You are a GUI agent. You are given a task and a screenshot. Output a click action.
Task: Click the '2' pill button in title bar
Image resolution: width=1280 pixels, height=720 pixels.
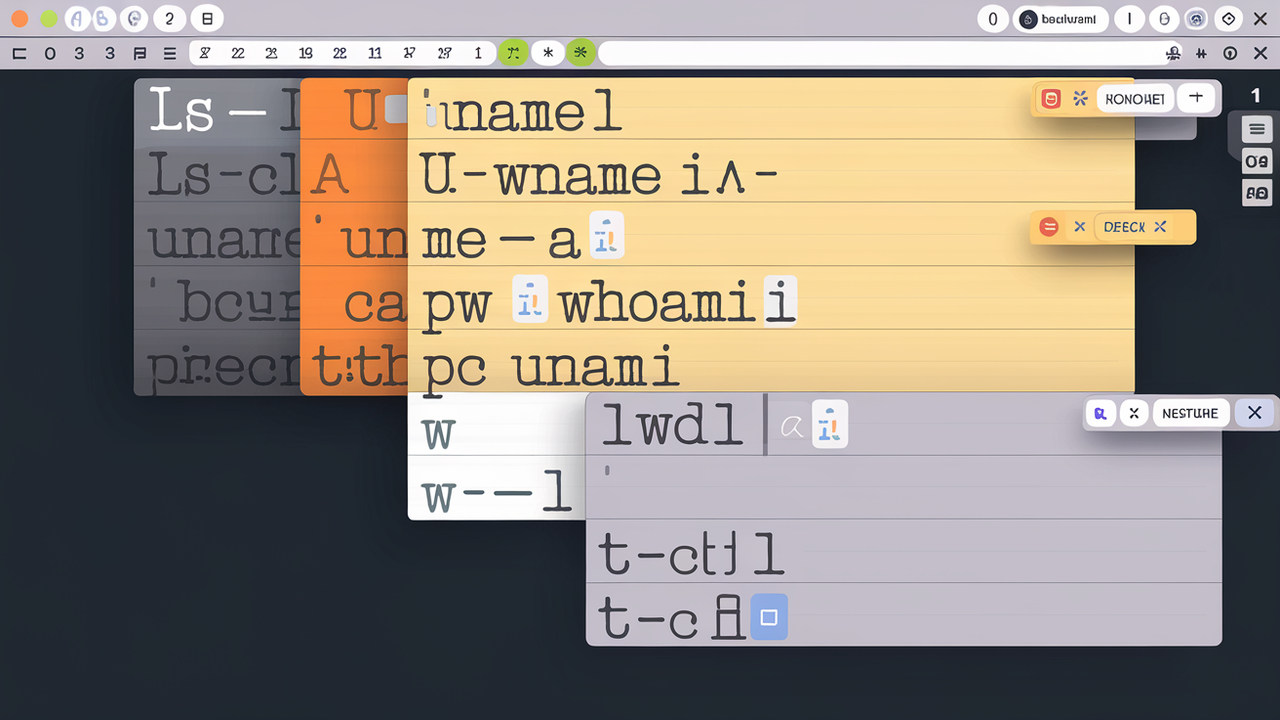(169, 18)
